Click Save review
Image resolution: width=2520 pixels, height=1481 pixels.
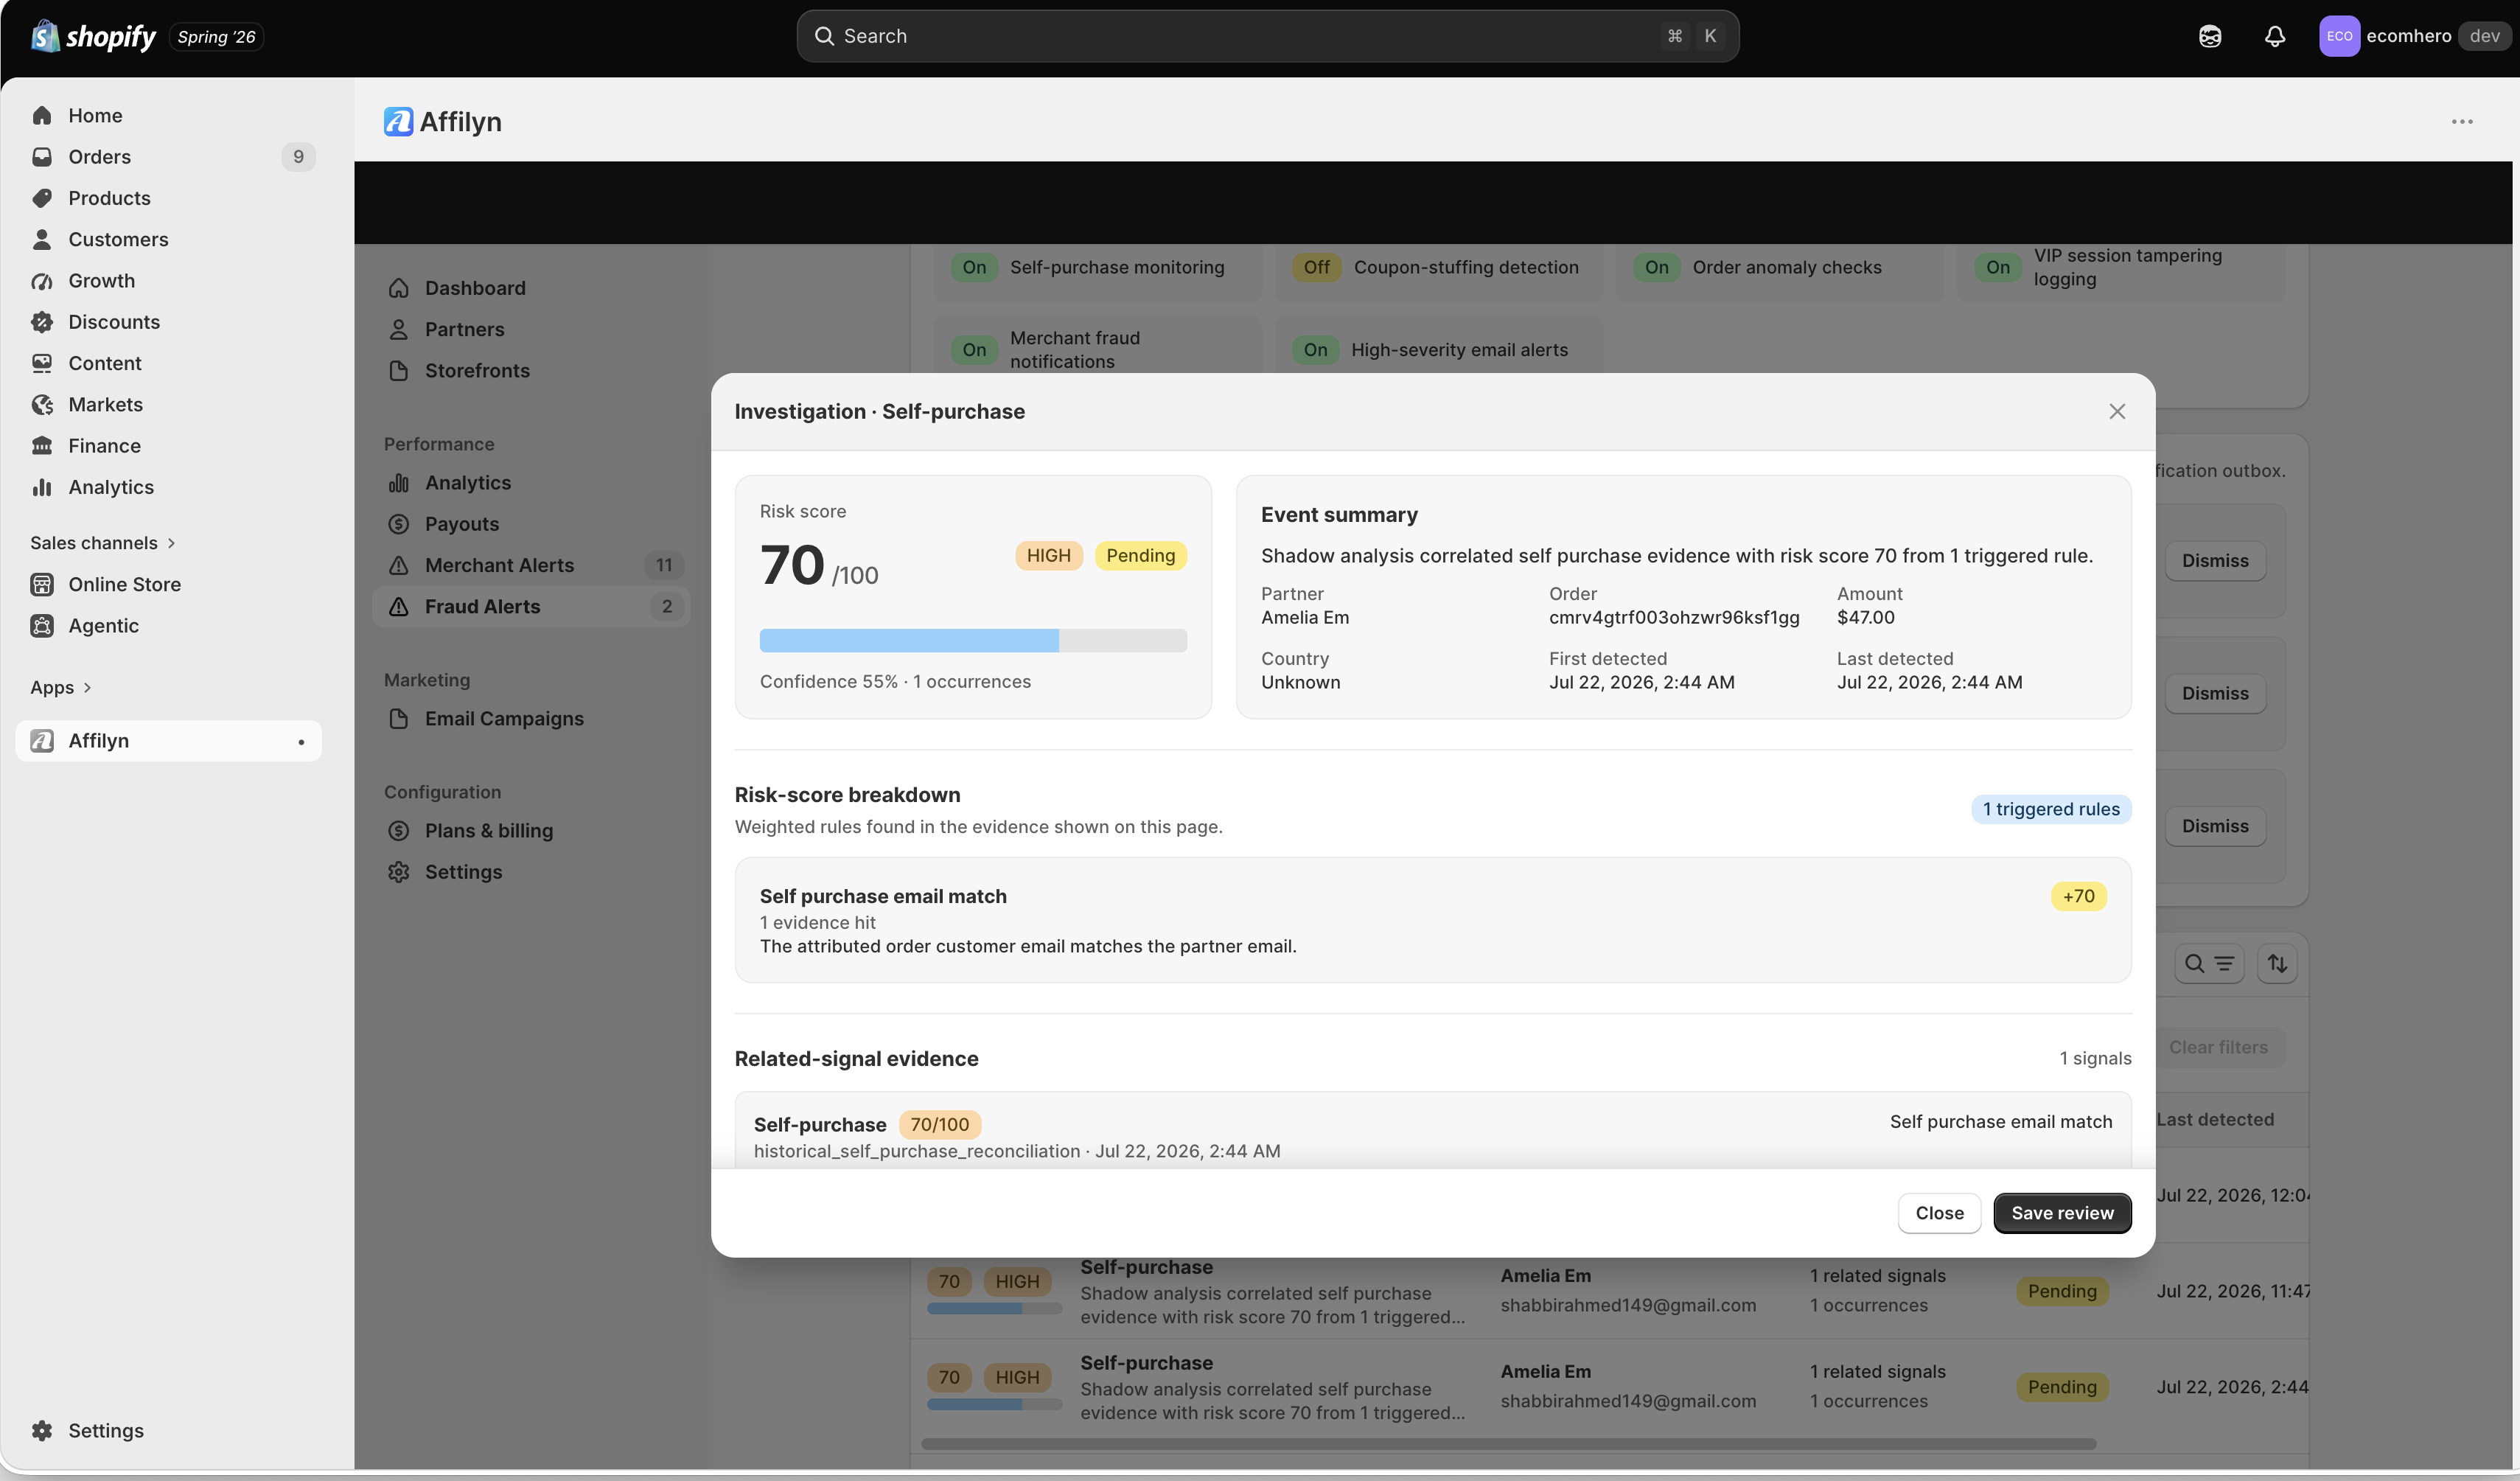pyautogui.click(x=2062, y=1213)
